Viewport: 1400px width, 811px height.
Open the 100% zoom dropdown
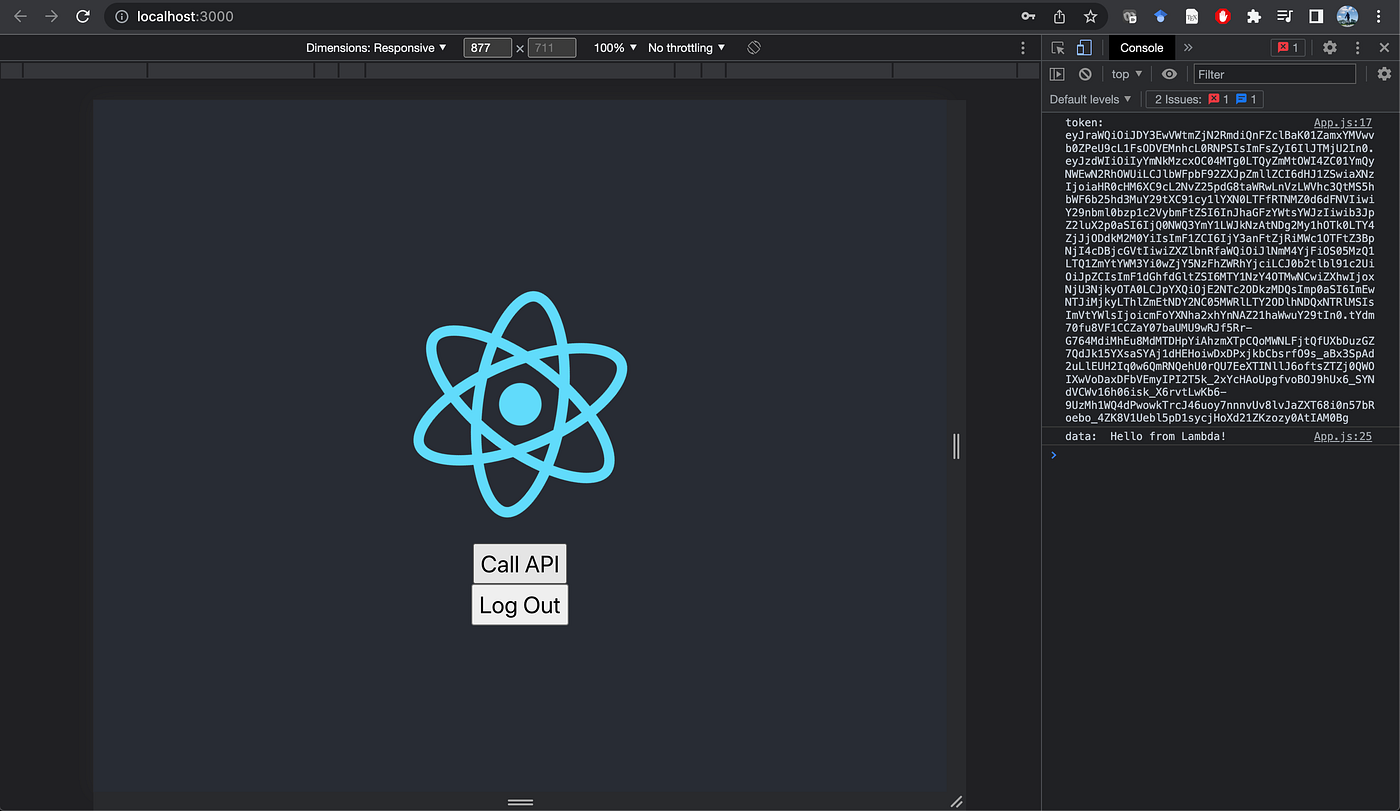coord(615,48)
